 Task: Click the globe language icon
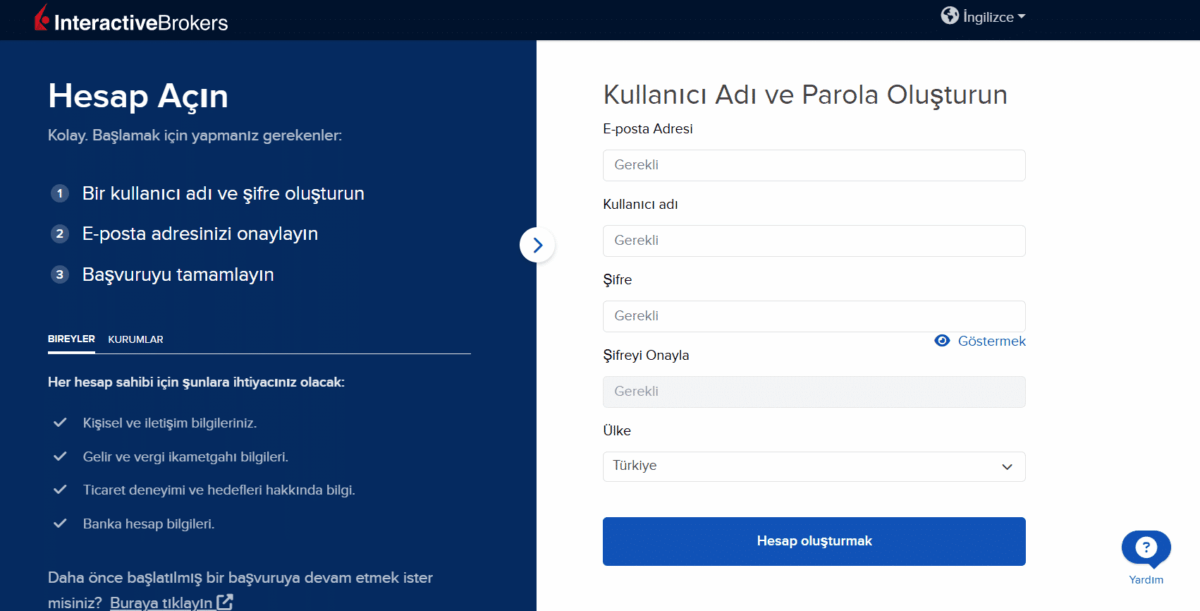coord(950,16)
